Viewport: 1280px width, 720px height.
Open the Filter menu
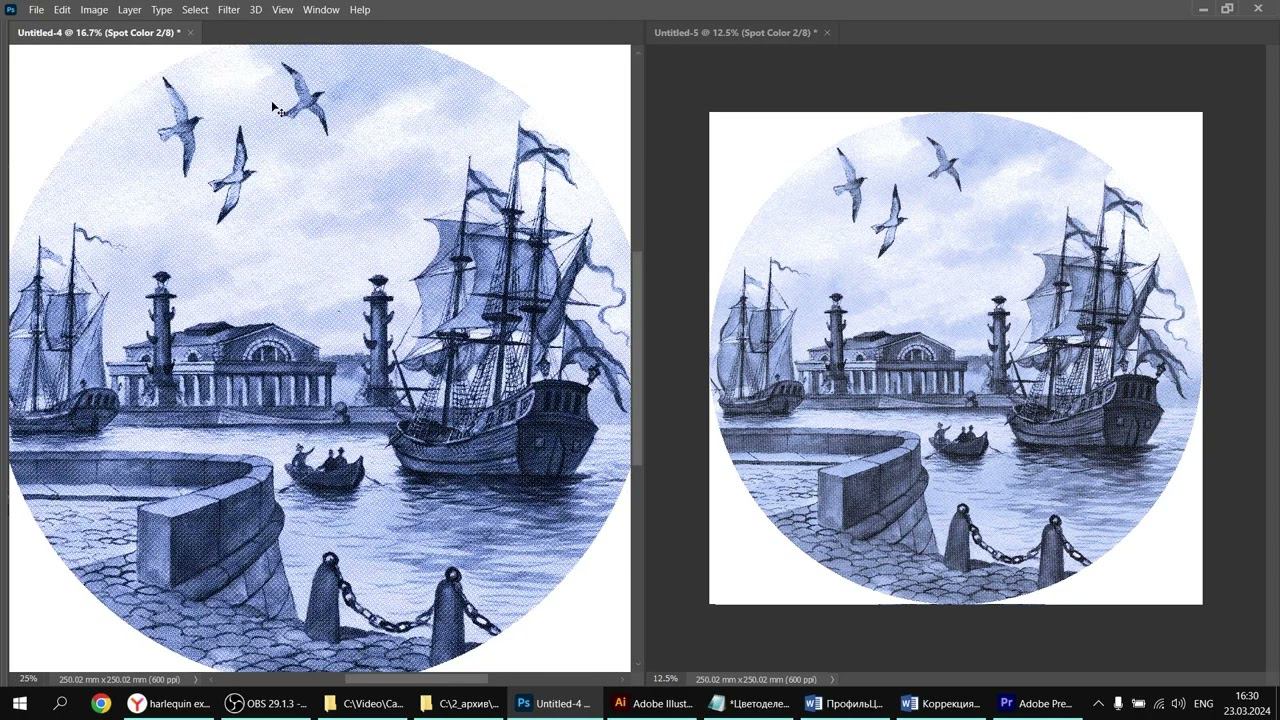tap(229, 10)
